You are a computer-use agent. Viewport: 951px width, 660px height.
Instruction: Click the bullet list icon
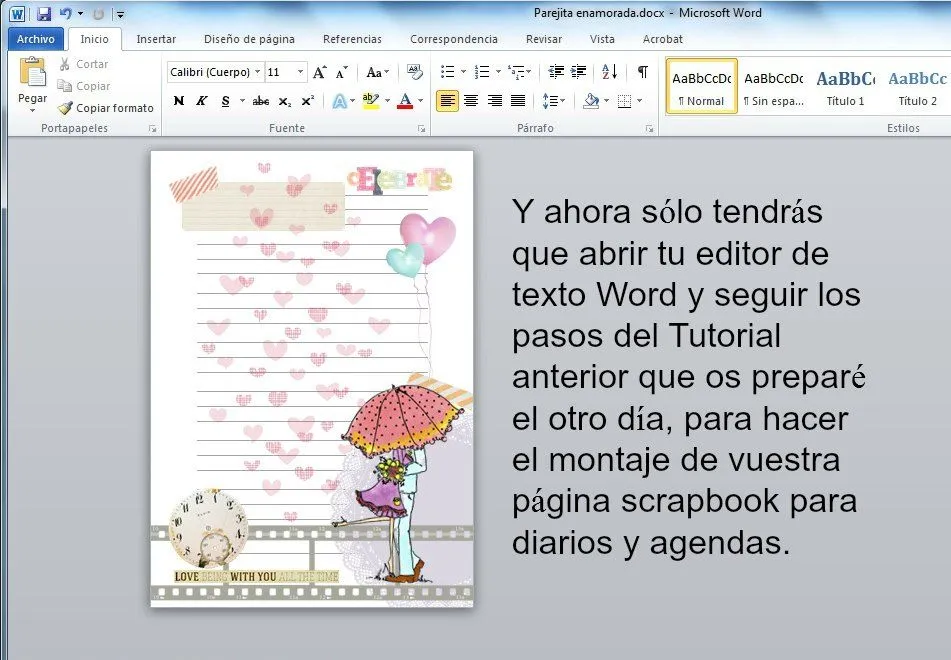point(448,72)
